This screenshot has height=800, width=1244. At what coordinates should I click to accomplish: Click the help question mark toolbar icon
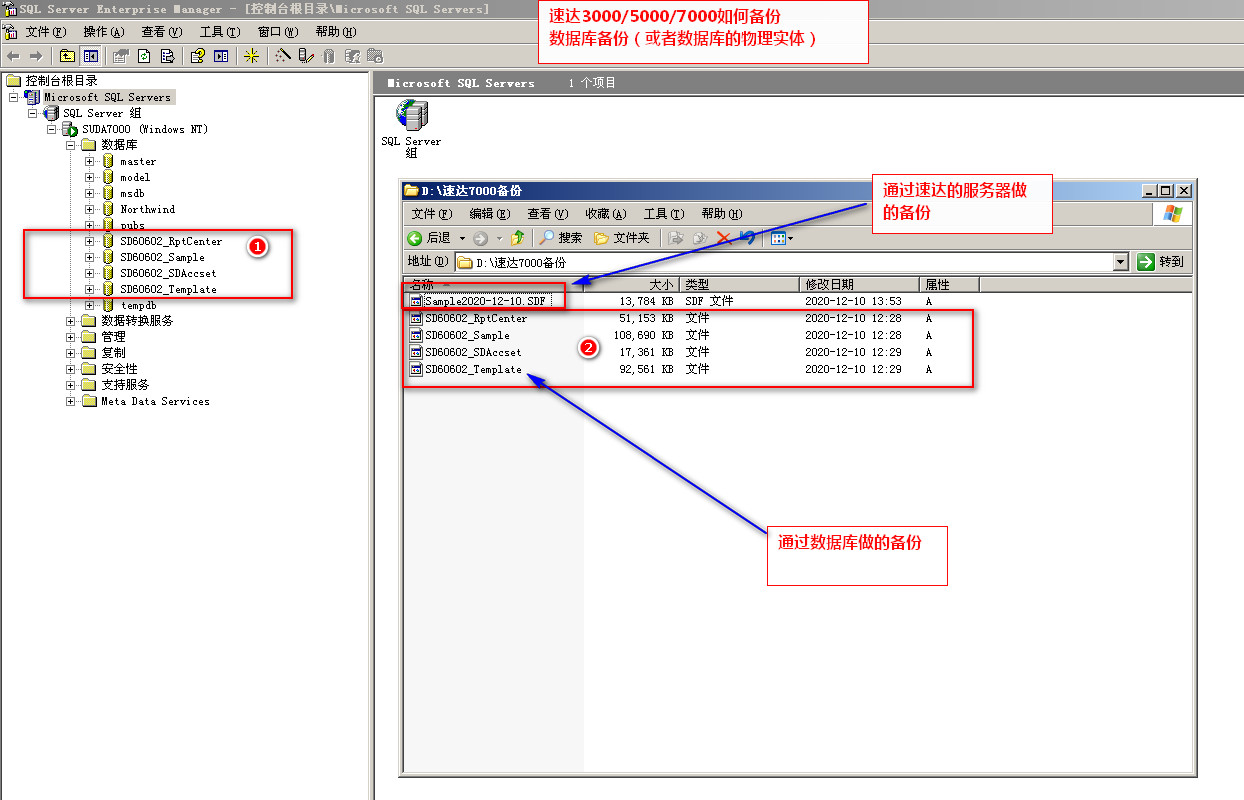[x=198, y=56]
